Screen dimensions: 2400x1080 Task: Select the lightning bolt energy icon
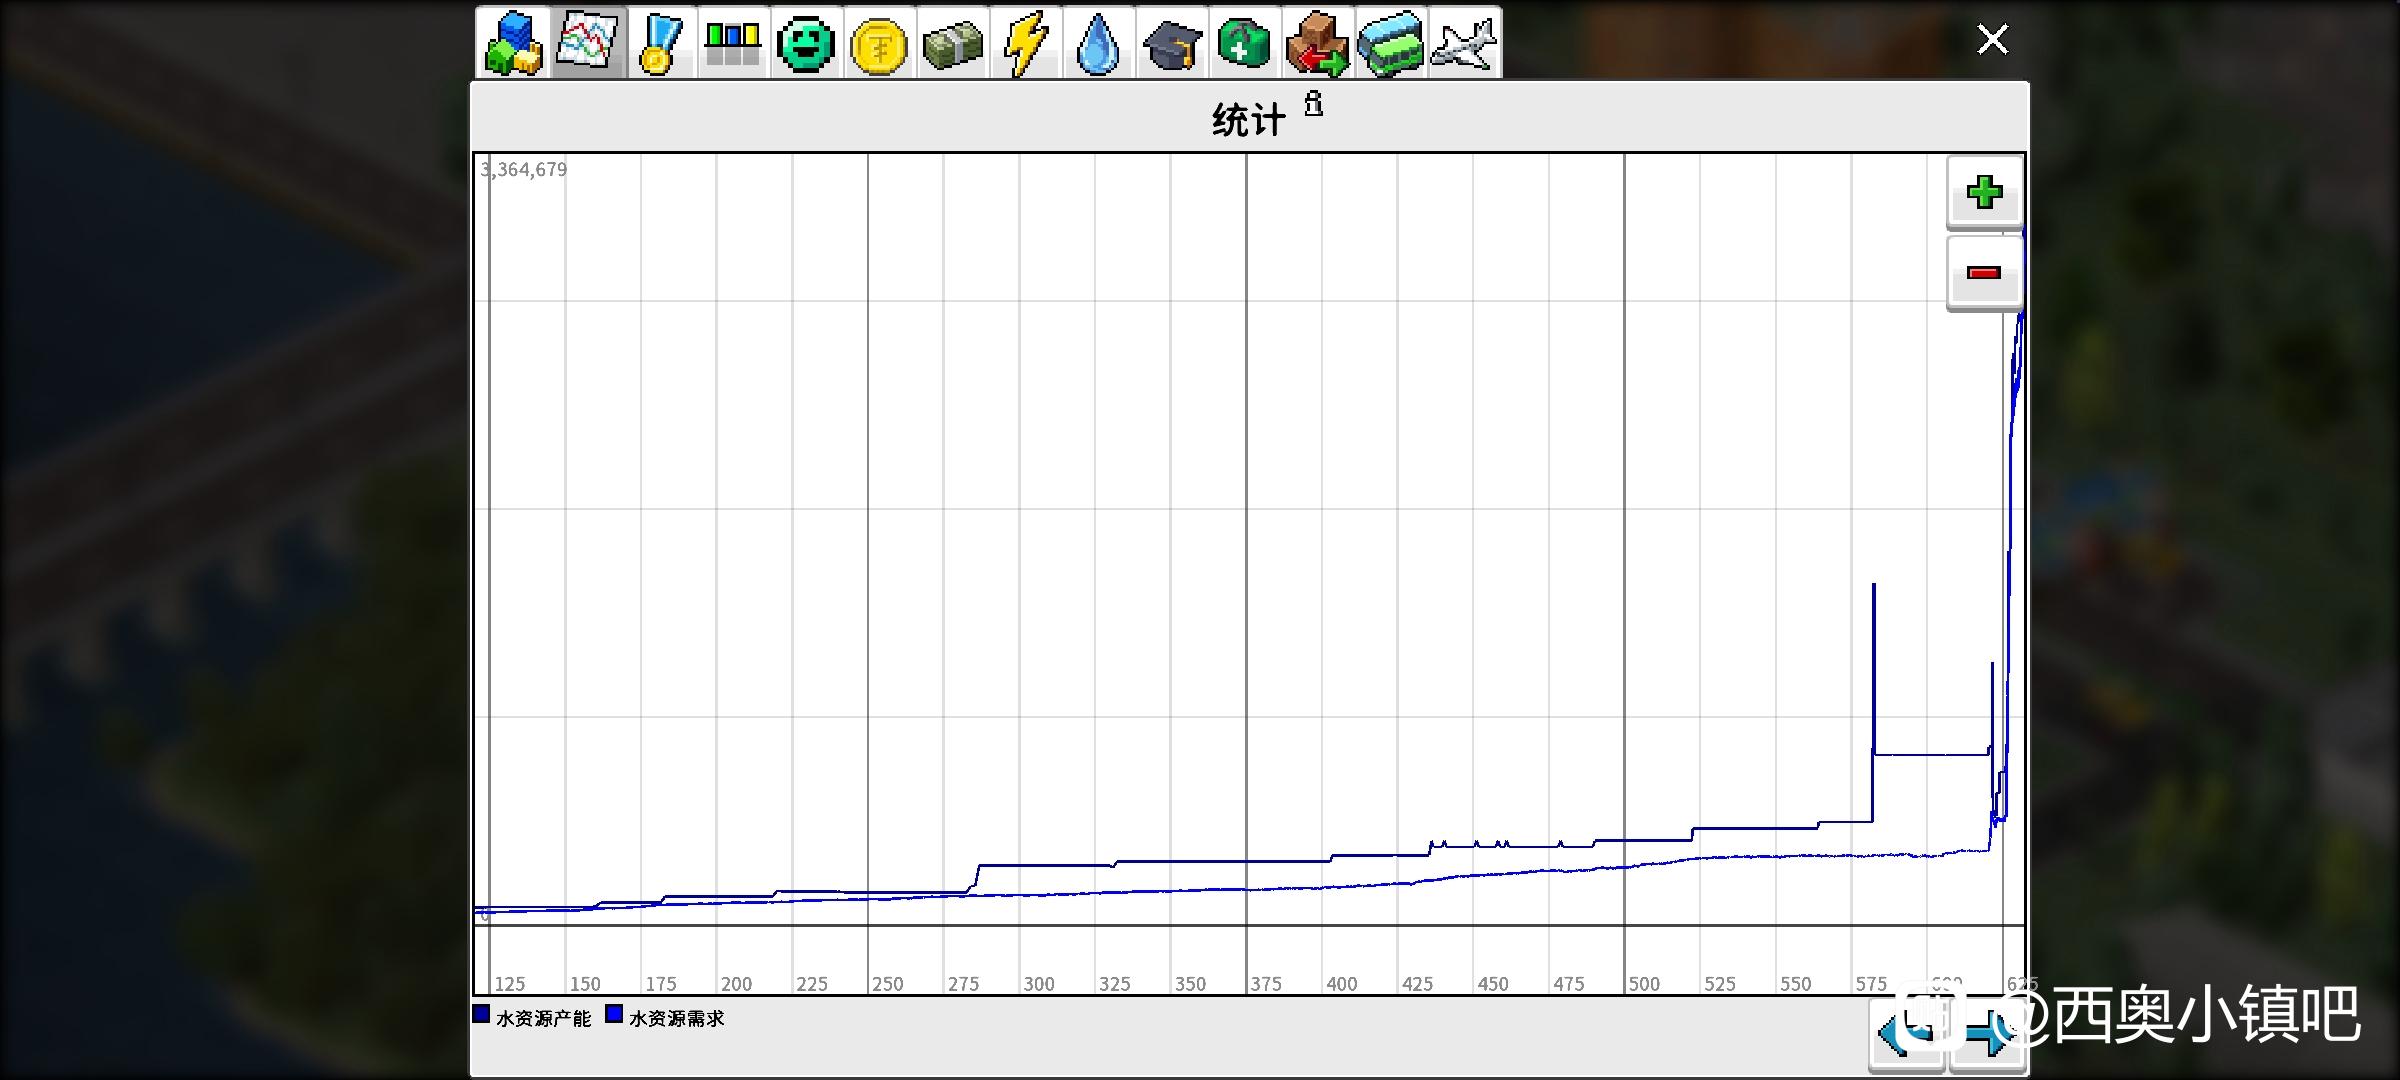pos(1025,43)
